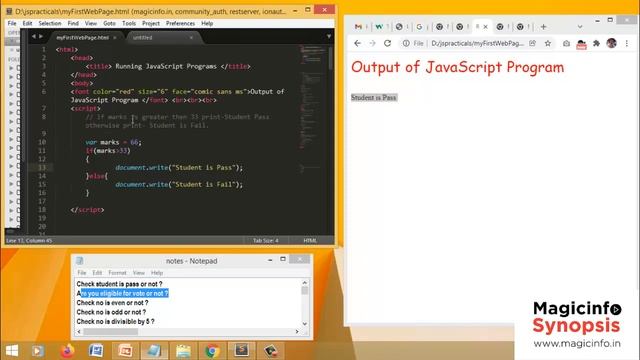Click Notepad's vertical scrollbar down arrow
This screenshot has width=640, height=360.
(304, 324)
